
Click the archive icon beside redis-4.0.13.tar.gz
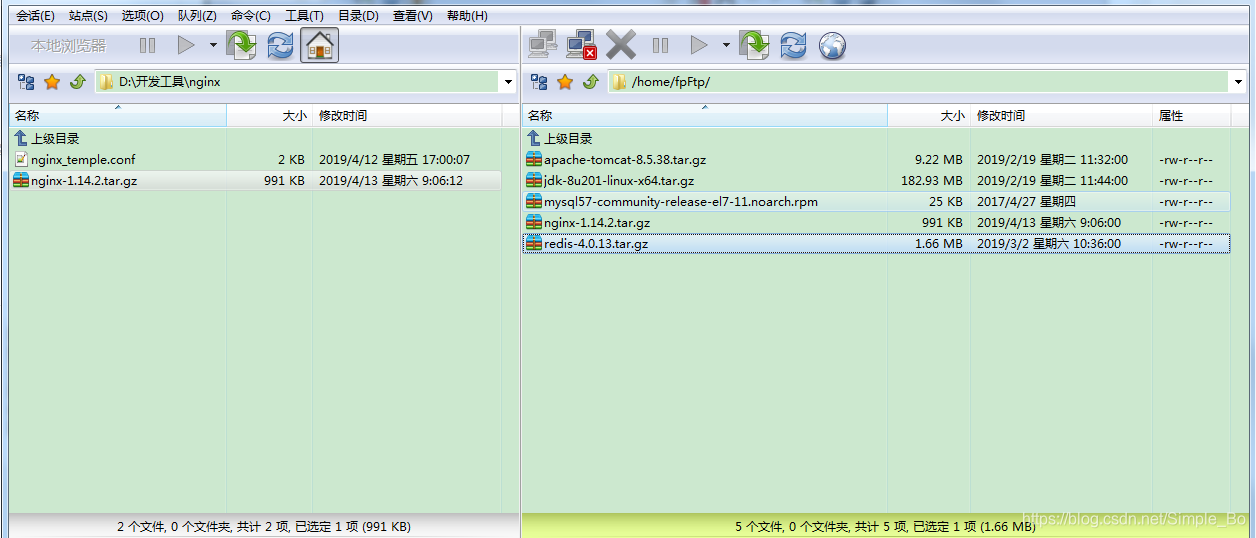534,244
